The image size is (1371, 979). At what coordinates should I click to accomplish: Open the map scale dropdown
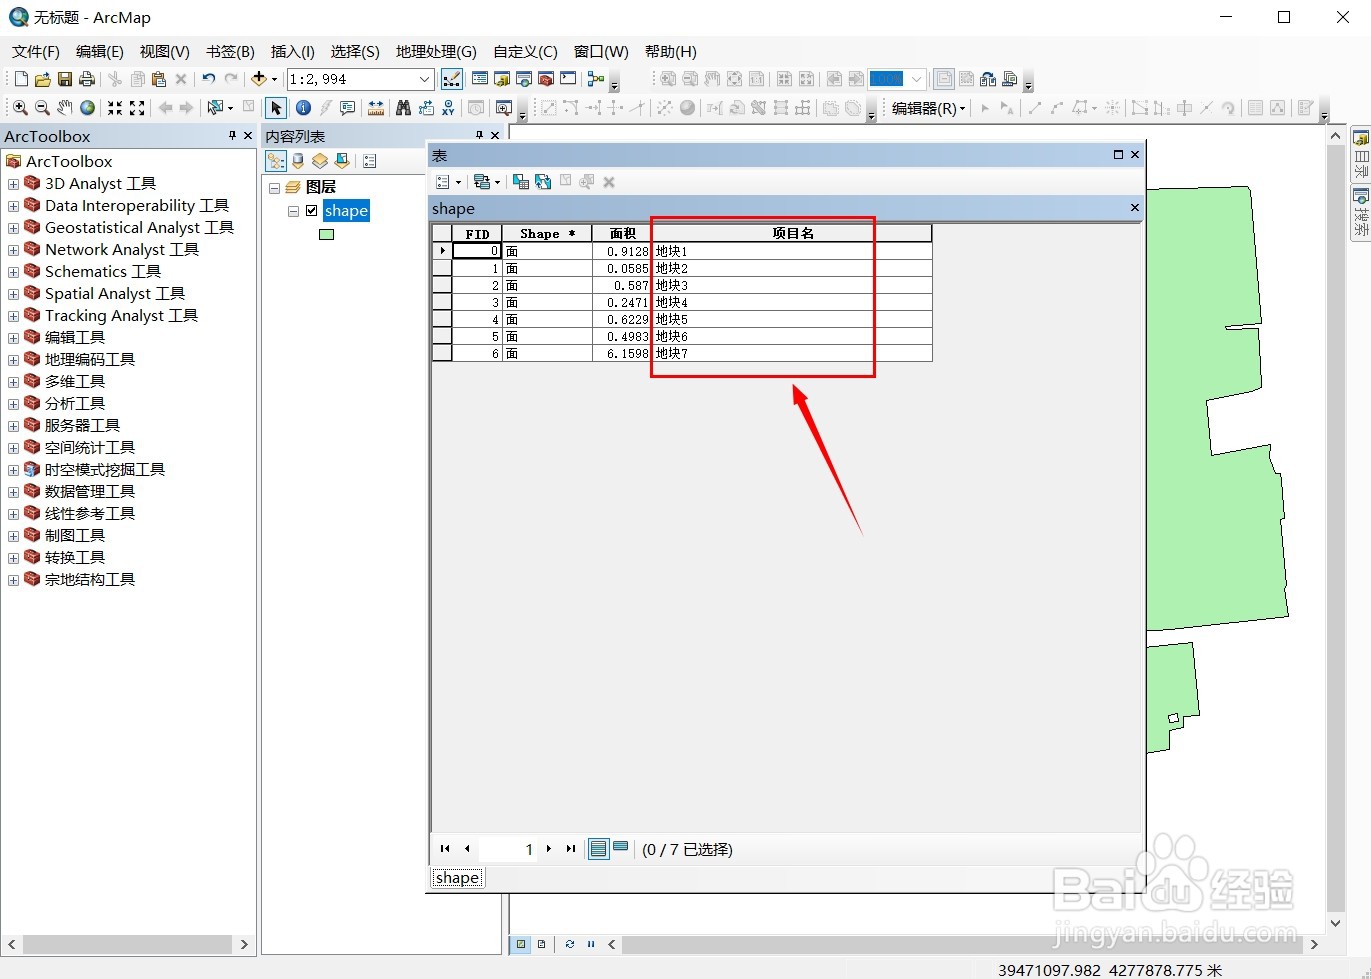[x=424, y=79]
